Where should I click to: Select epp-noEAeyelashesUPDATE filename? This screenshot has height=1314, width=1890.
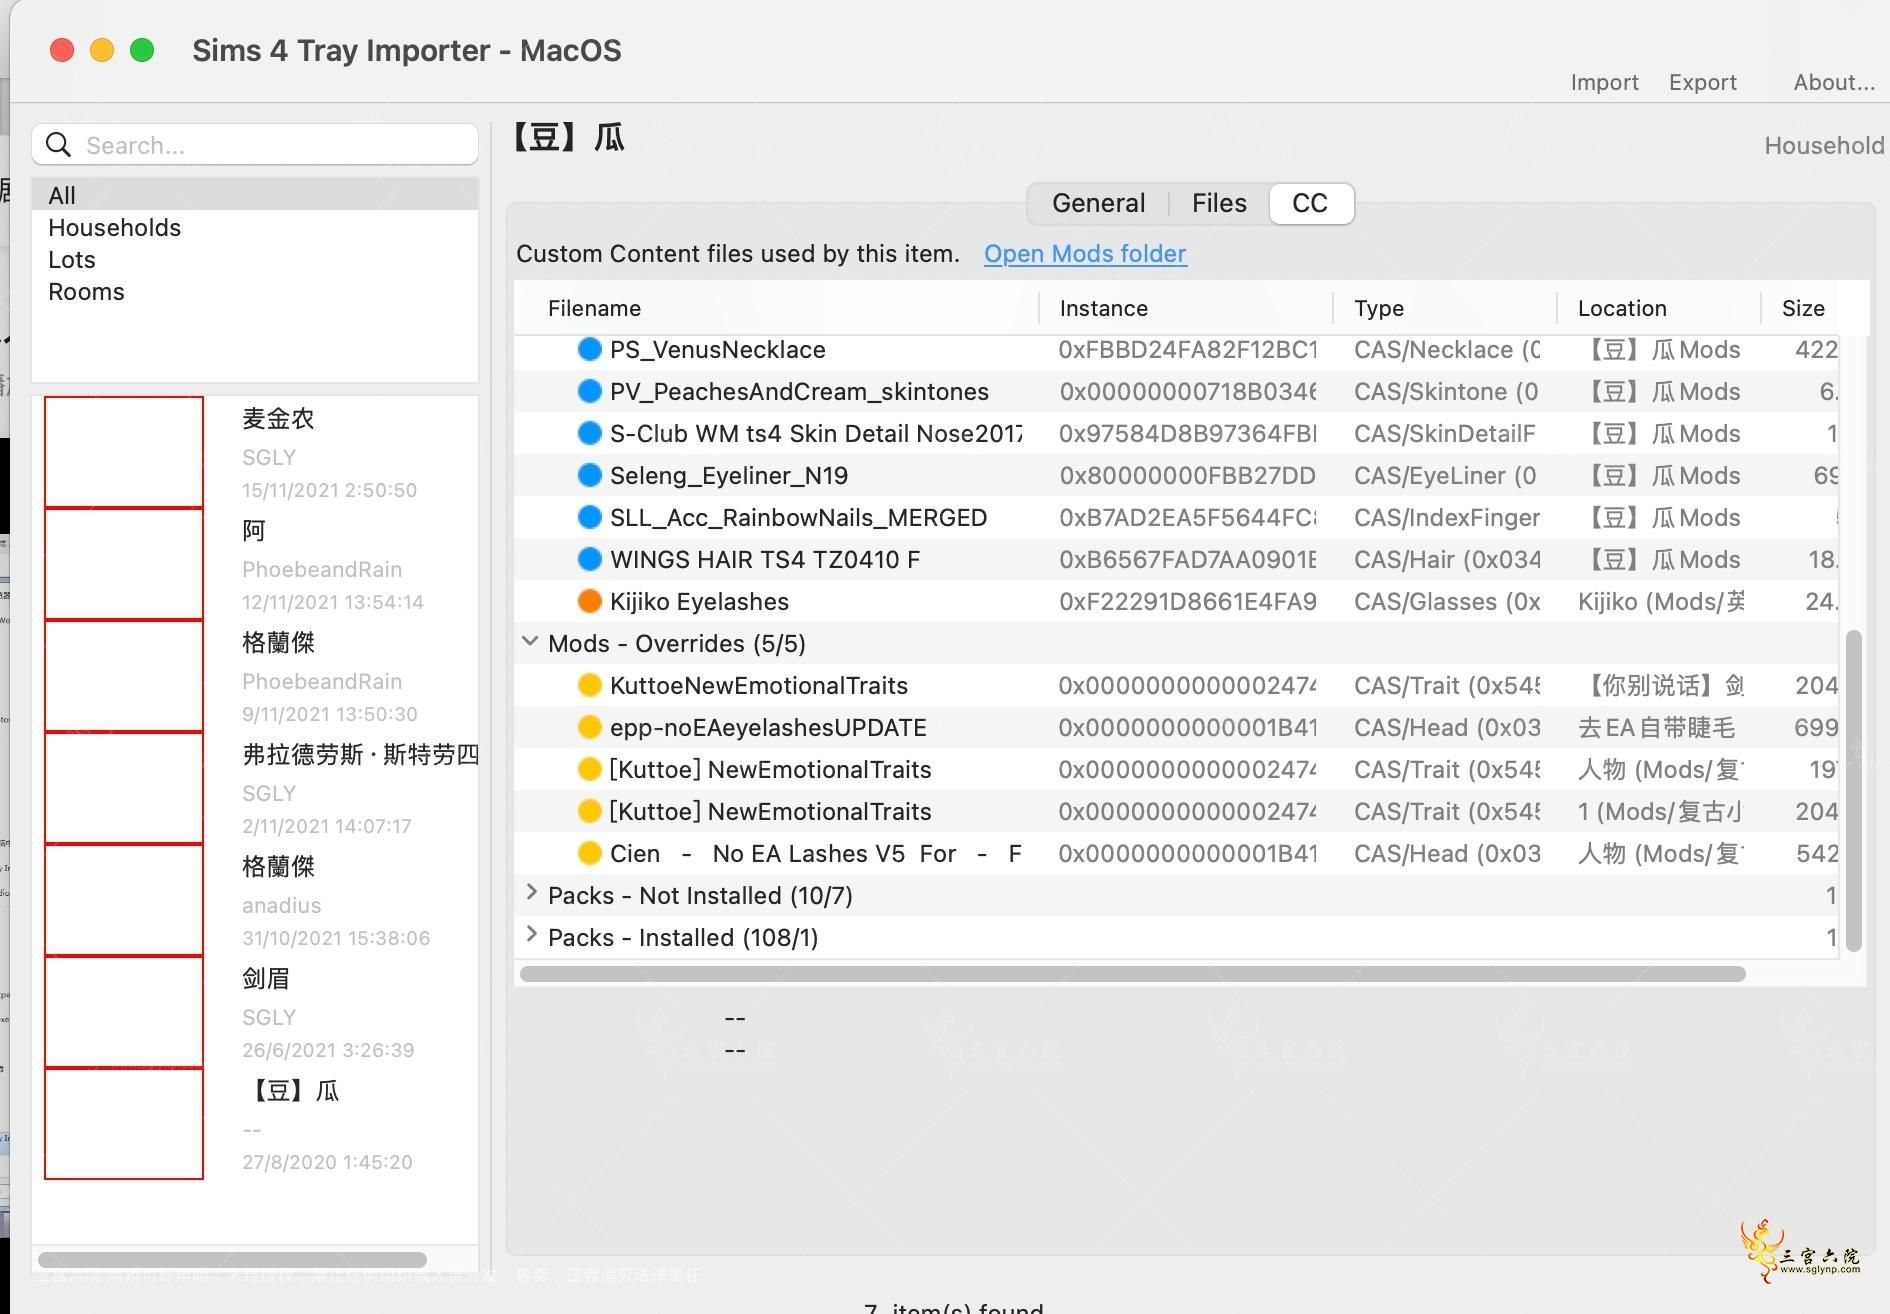point(768,727)
